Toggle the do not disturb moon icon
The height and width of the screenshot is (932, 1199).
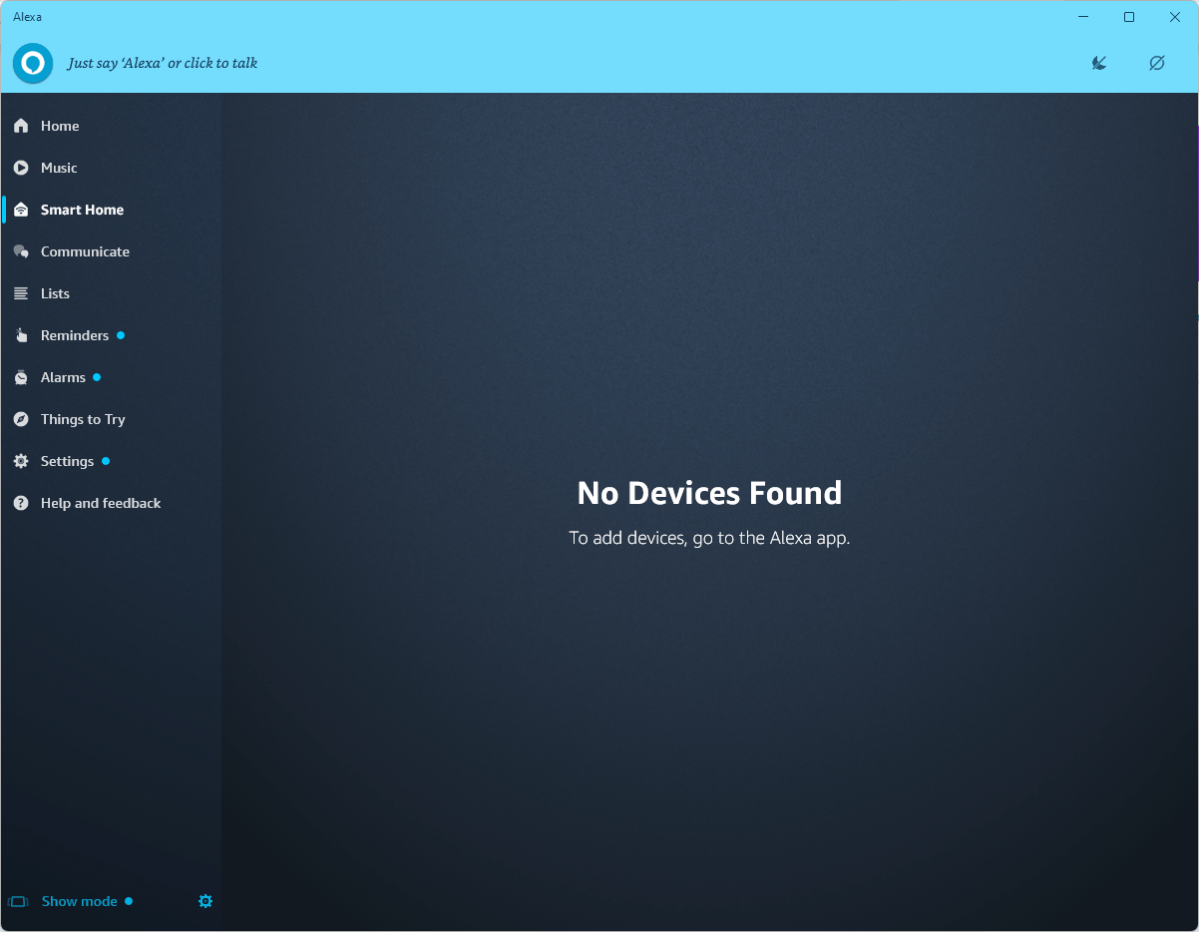click(x=1099, y=63)
